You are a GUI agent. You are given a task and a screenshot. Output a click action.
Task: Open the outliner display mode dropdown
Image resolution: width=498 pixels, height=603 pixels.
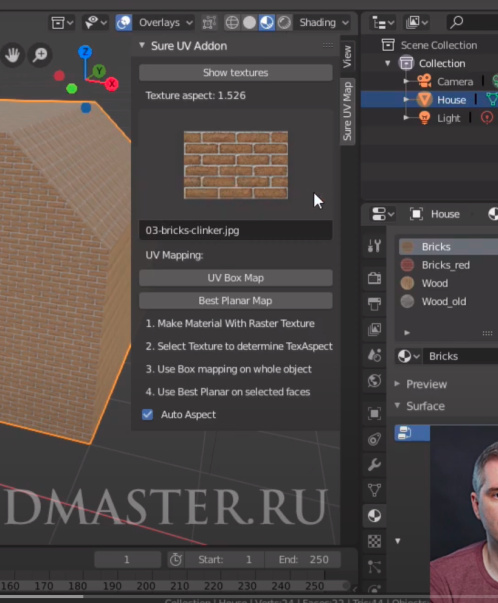(416, 23)
